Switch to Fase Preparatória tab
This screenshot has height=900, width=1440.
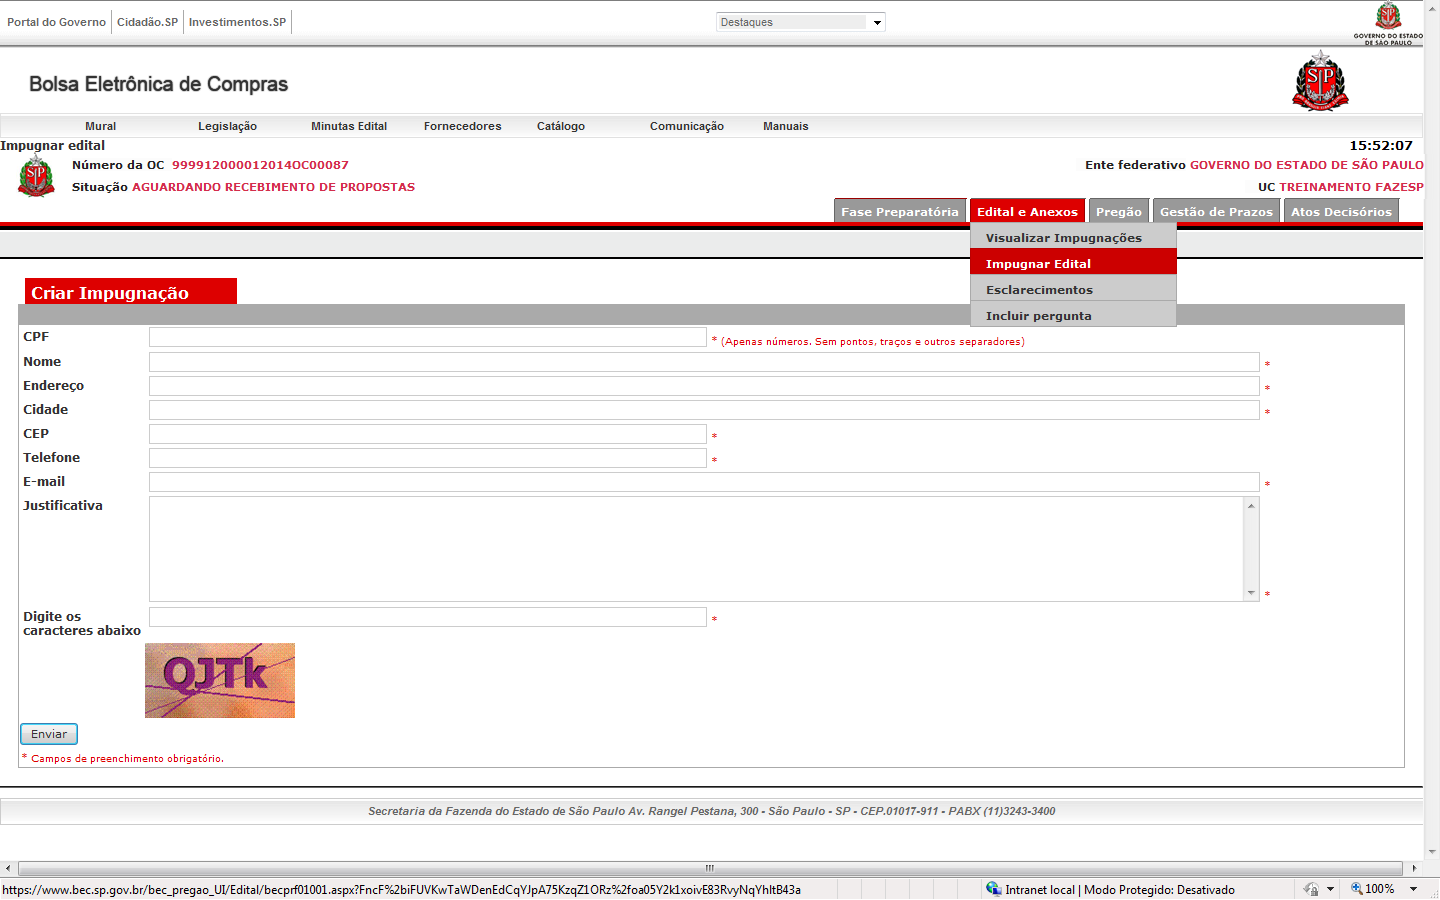(x=900, y=211)
